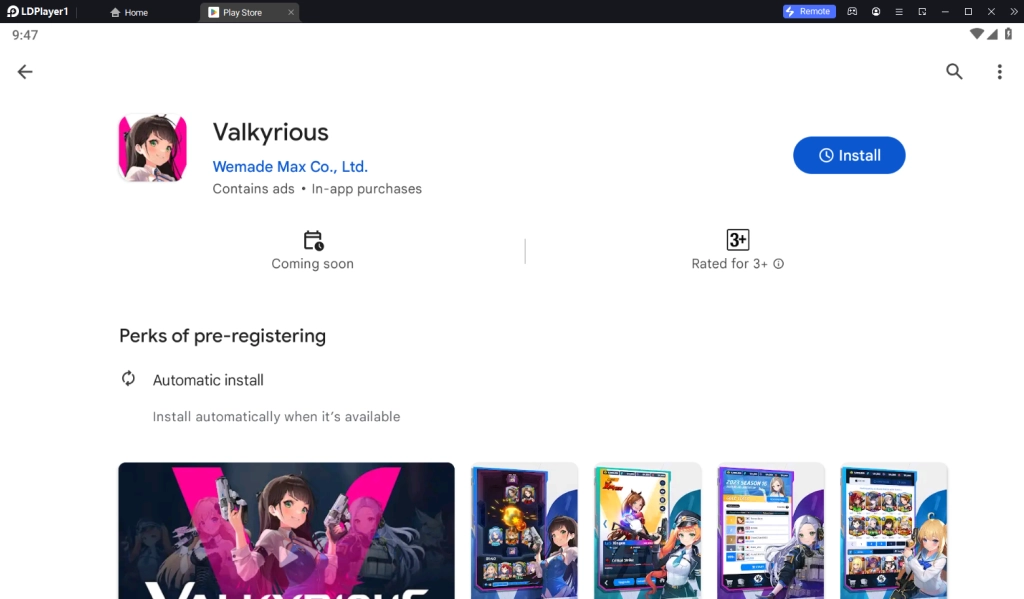Open the LDPlayer user account icon

876,12
